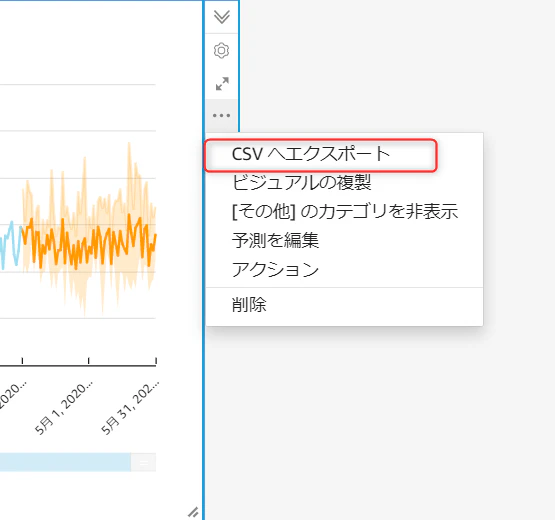Click the range slider right handle
Screen dimensions: 555x520
[x=143, y=462]
